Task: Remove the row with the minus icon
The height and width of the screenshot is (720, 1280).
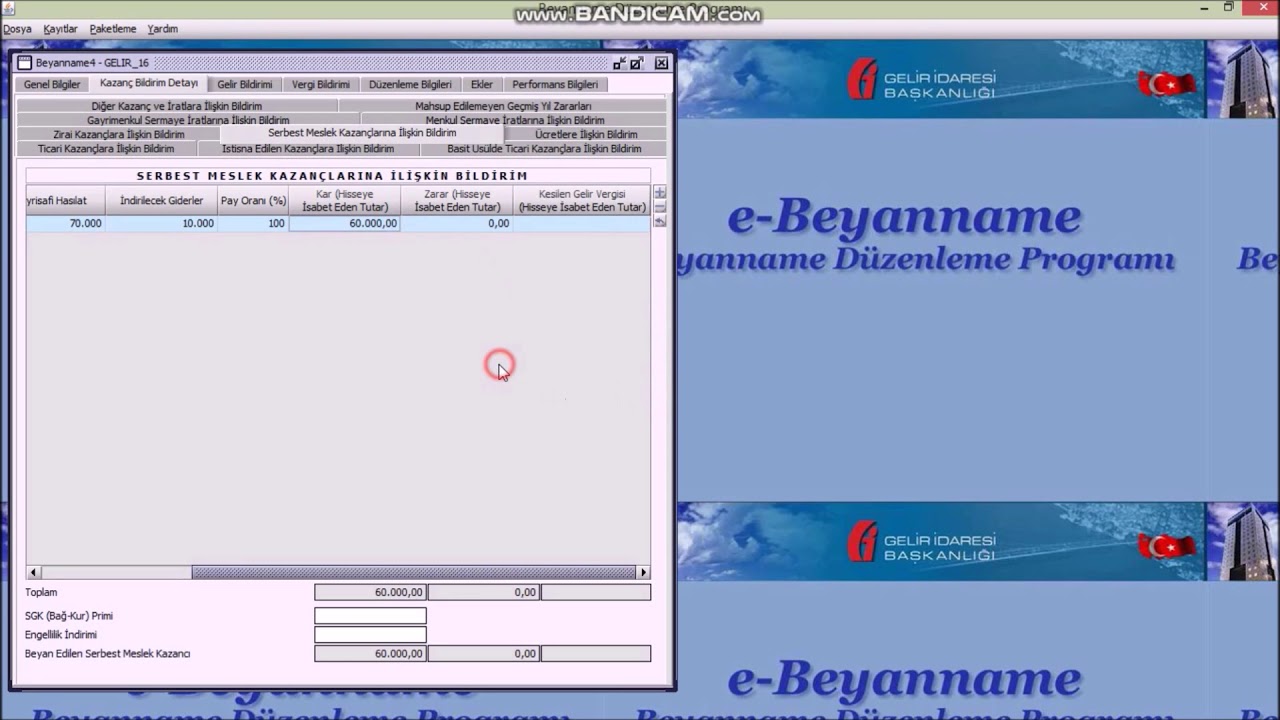Action: (660, 207)
